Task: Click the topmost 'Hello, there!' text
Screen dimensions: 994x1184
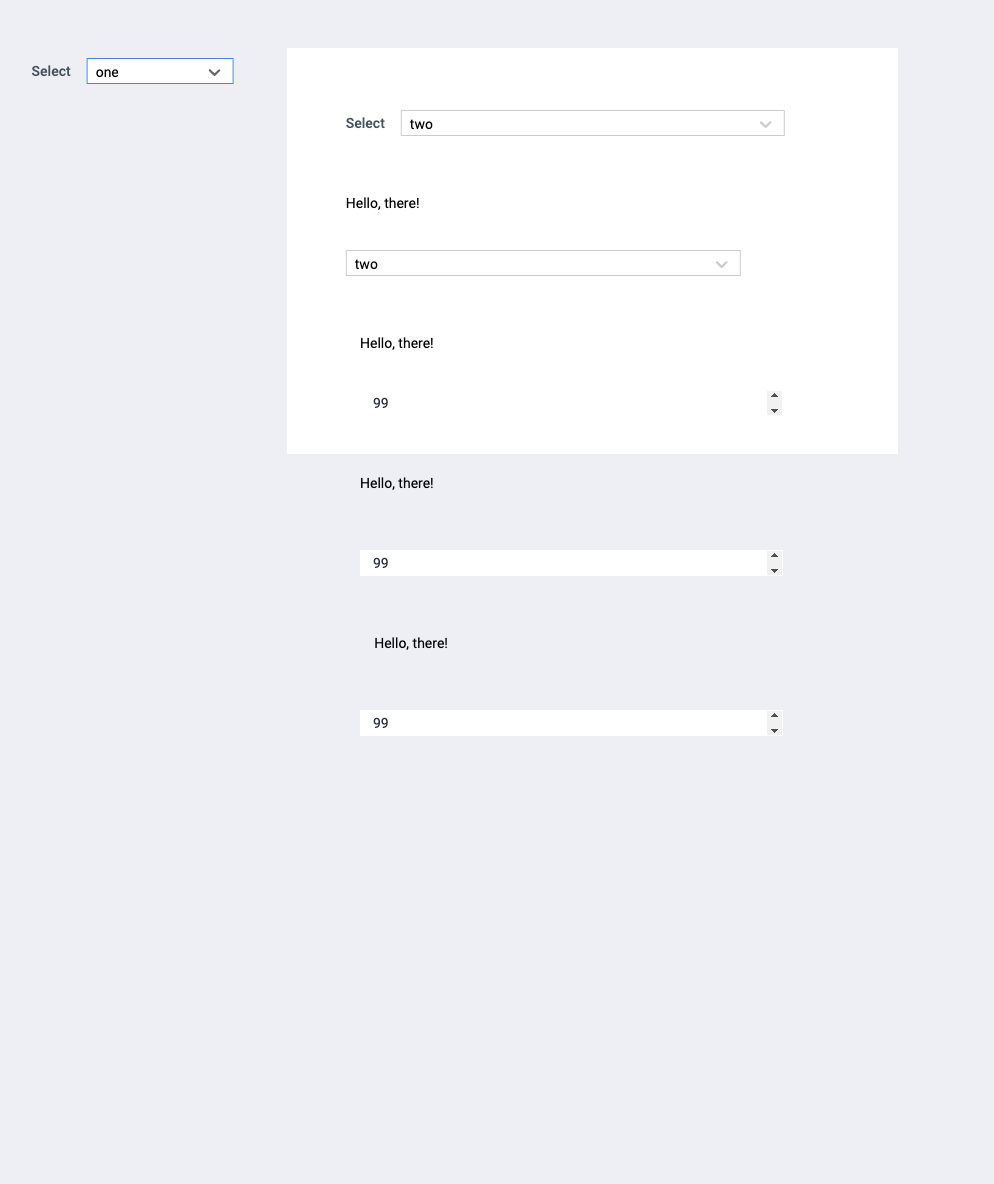Action: [383, 203]
